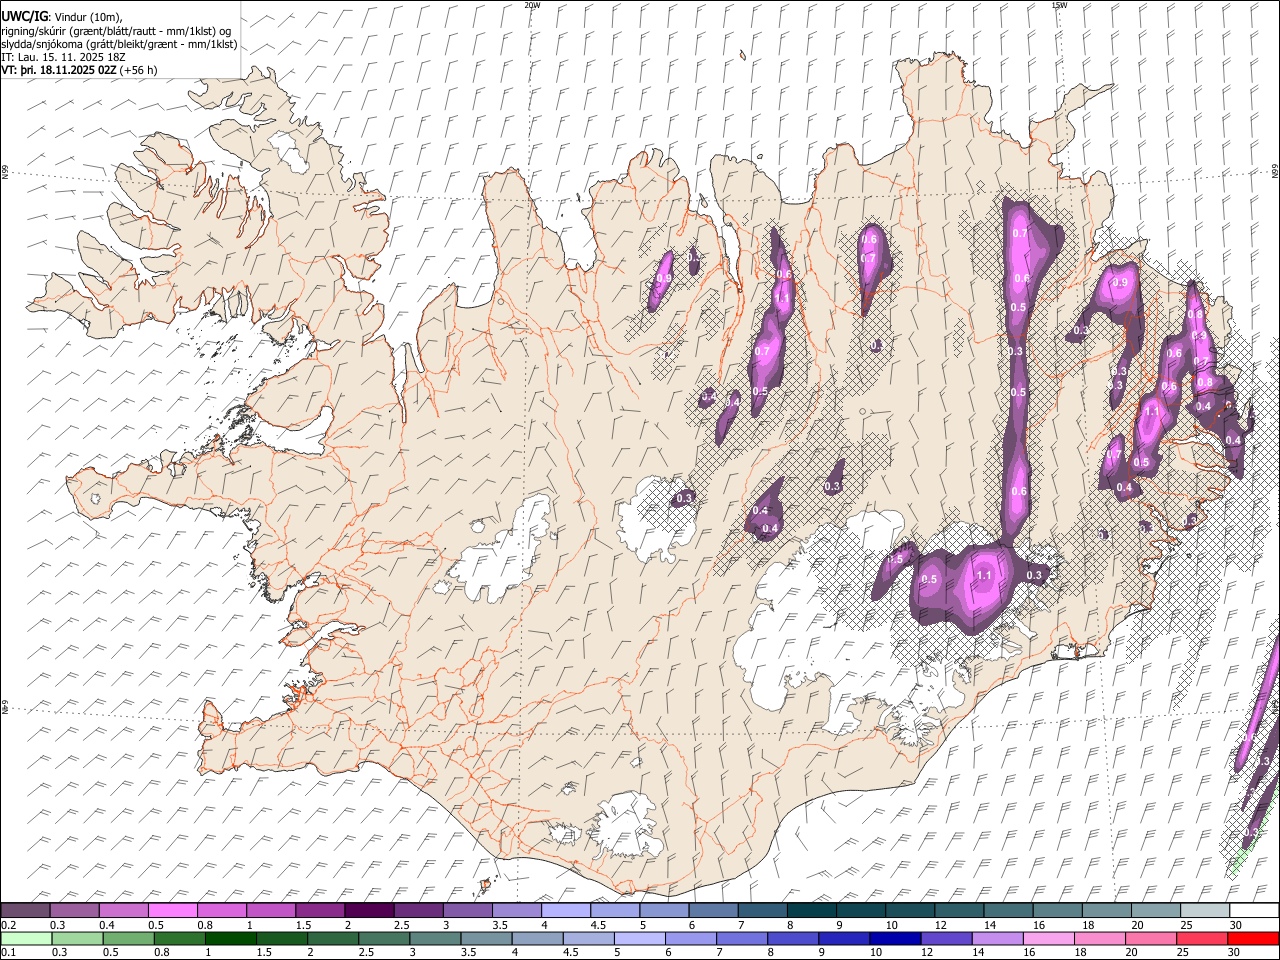Click the 'UWC/IG: Vindur (10m)' title text

(x=63, y=17)
